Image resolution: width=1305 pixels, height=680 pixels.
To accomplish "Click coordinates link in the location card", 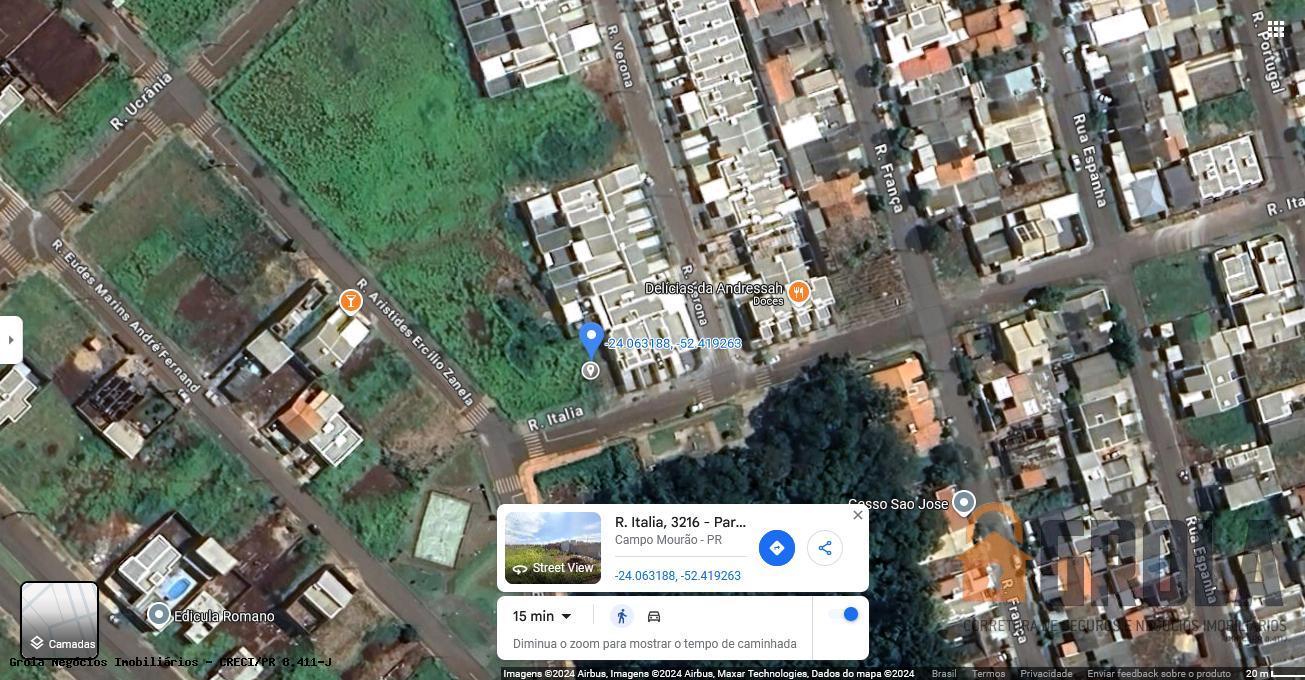I will click(x=678, y=576).
